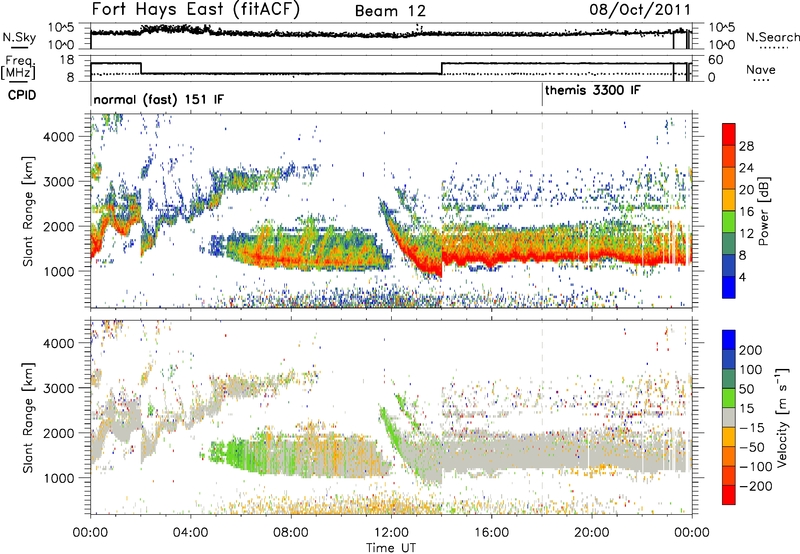This screenshot has width=800, height=554.
Task: Click the gray segment of the Velocity color bar
Action: [x=729, y=417]
